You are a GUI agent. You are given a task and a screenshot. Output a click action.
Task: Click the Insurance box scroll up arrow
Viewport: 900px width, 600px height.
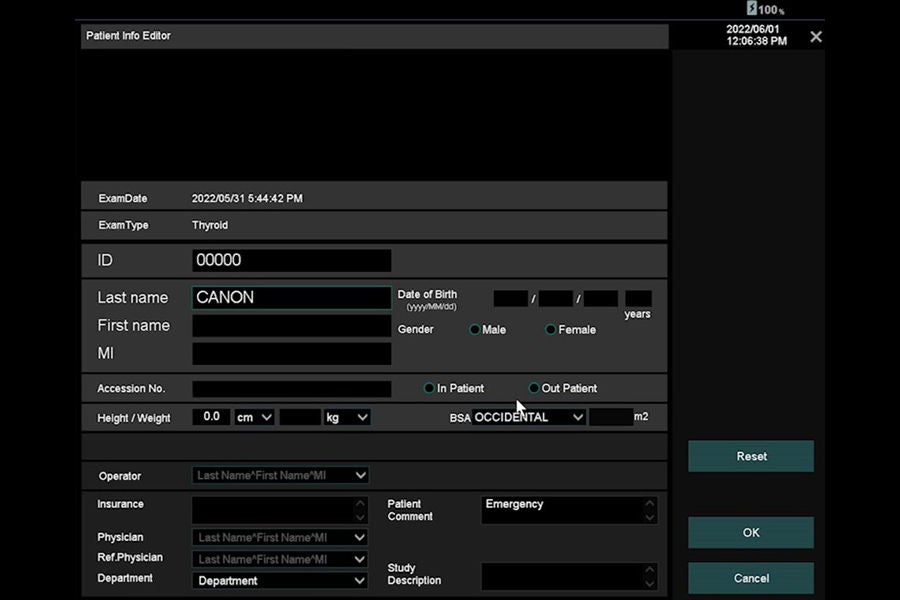pos(360,504)
